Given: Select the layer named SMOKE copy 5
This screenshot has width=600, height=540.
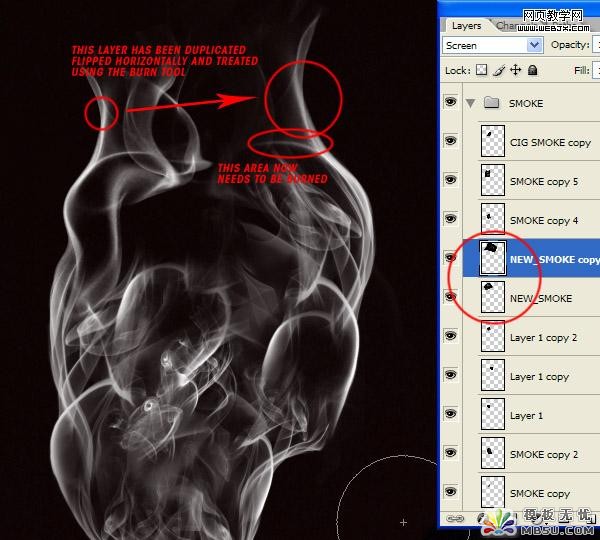Looking at the screenshot, I should pos(544,182).
